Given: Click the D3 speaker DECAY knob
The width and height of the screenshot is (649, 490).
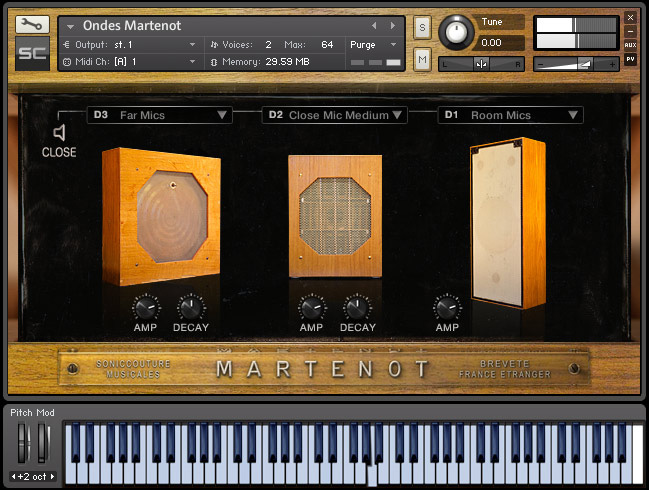Looking at the screenshot, I should click(x=191, y=307).
